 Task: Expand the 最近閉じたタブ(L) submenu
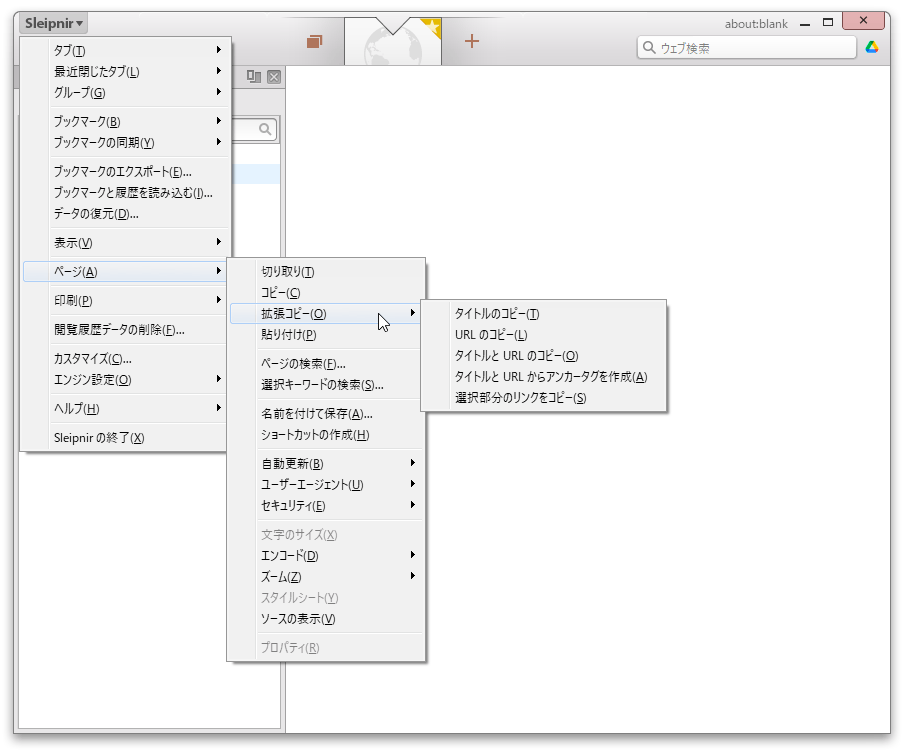[x=126, y=71]
